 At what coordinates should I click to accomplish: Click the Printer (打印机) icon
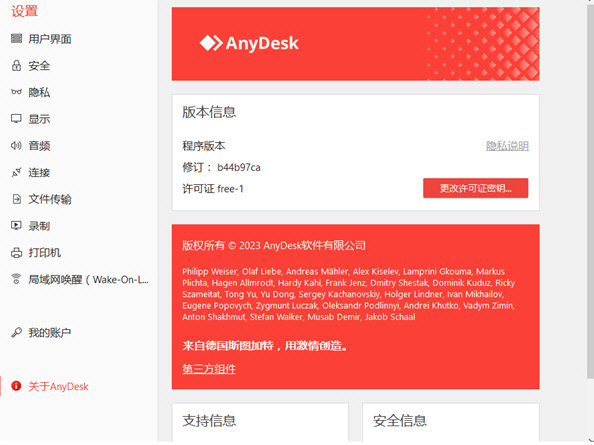[16, 253]
